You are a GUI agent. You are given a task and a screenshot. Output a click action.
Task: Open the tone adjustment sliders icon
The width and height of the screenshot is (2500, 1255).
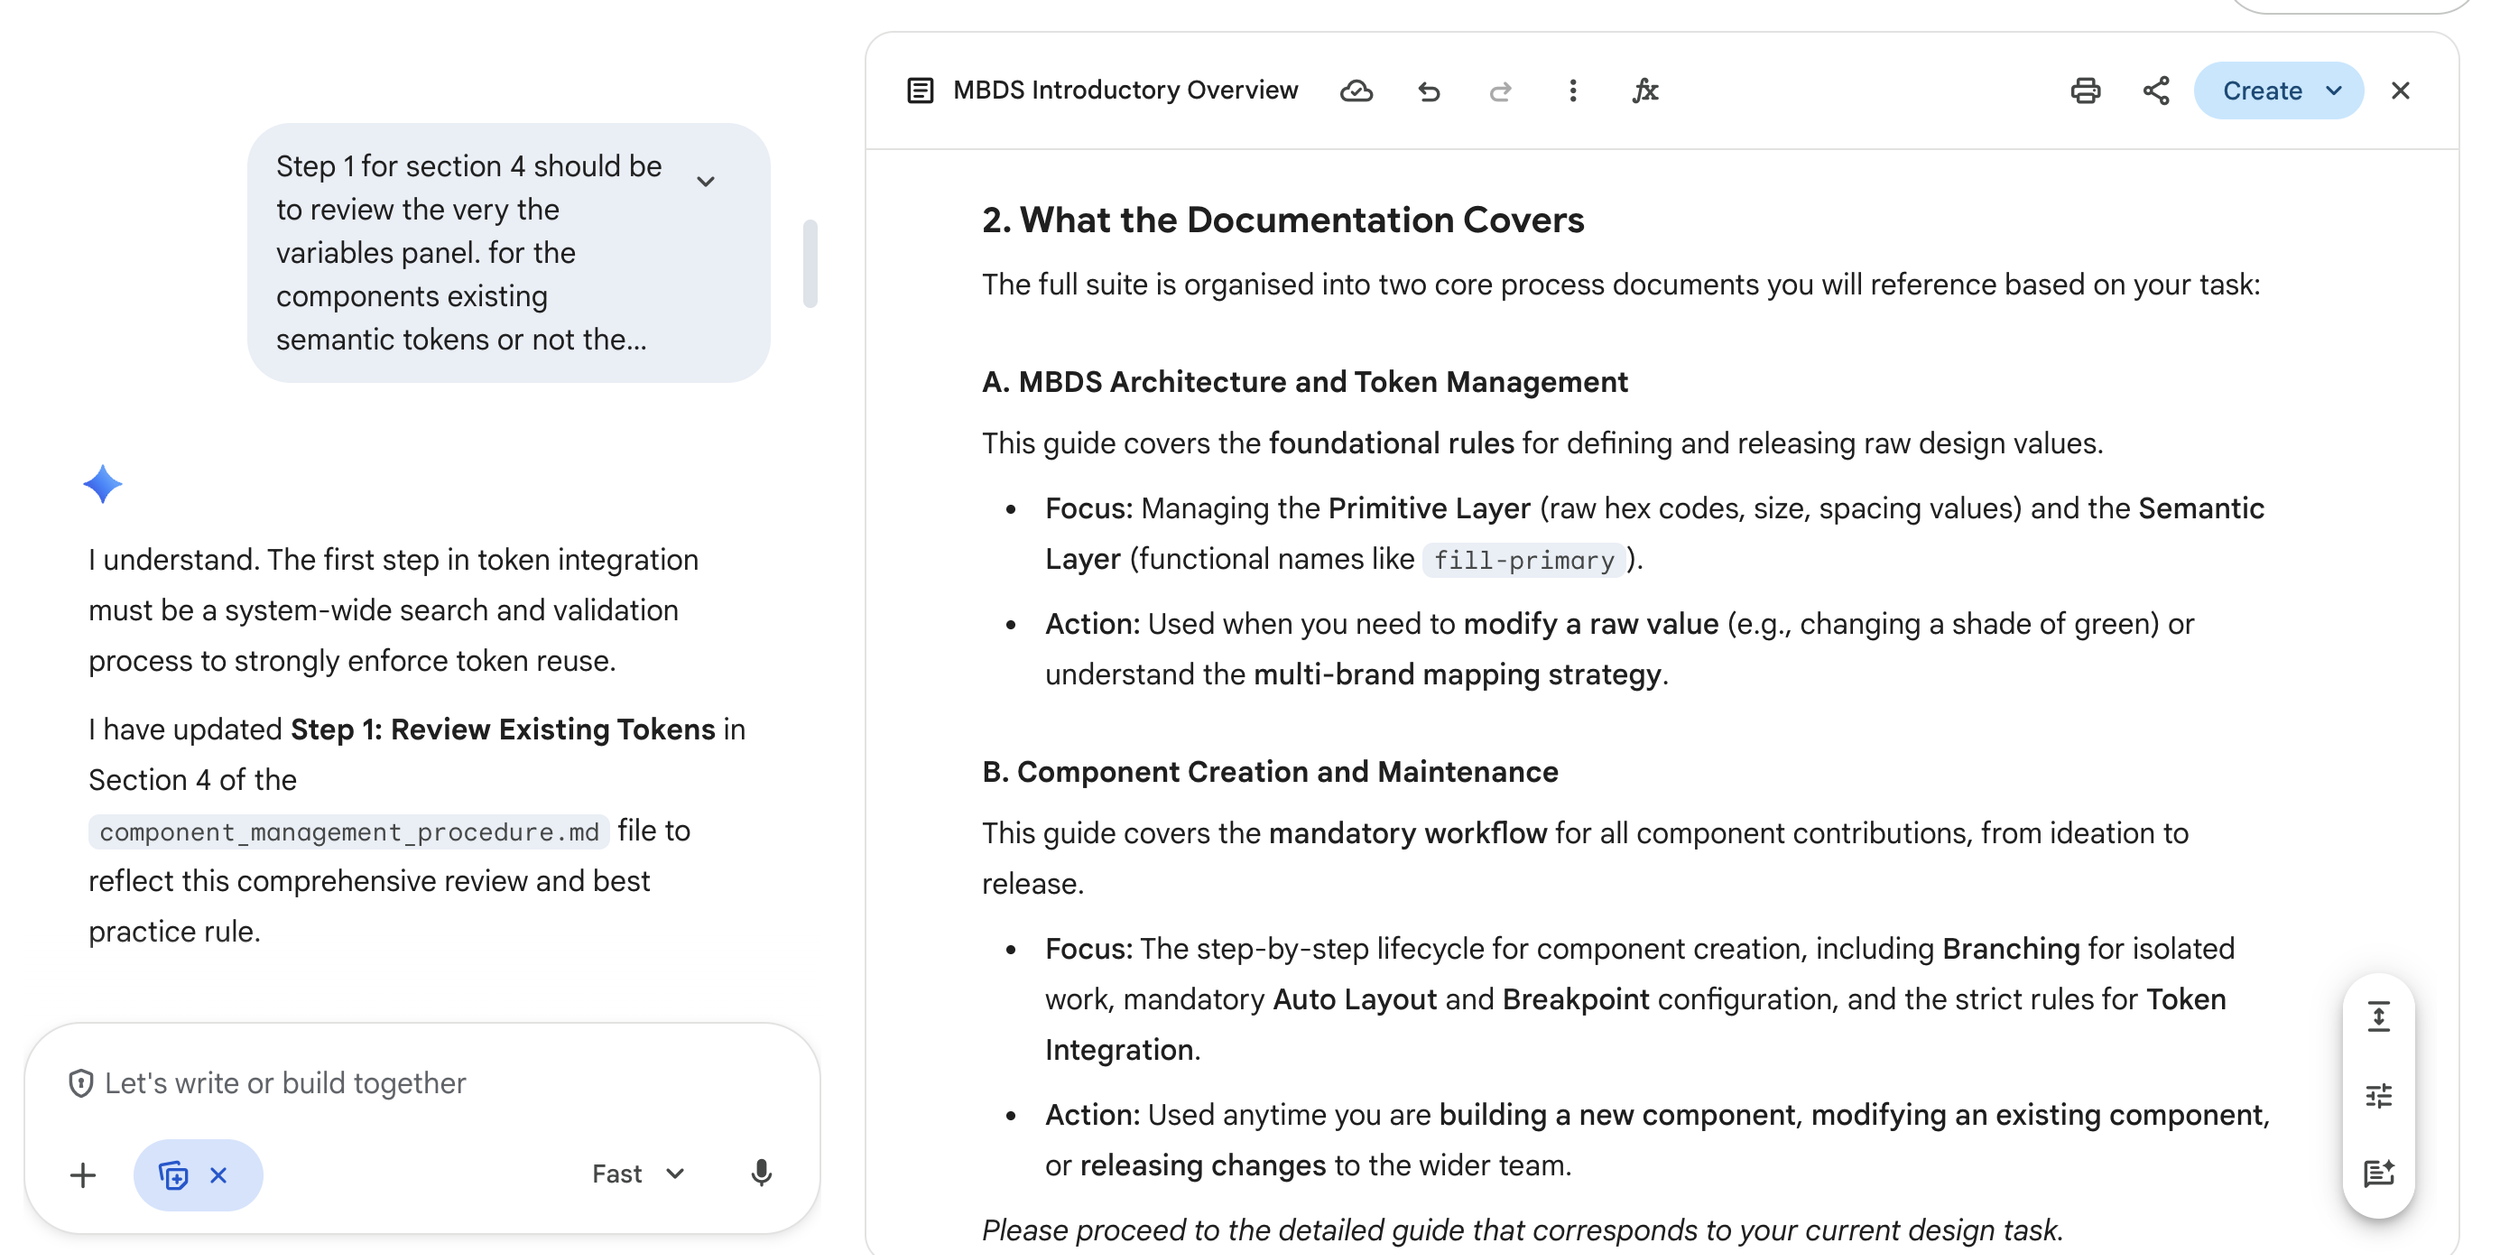point(2378,1095)
